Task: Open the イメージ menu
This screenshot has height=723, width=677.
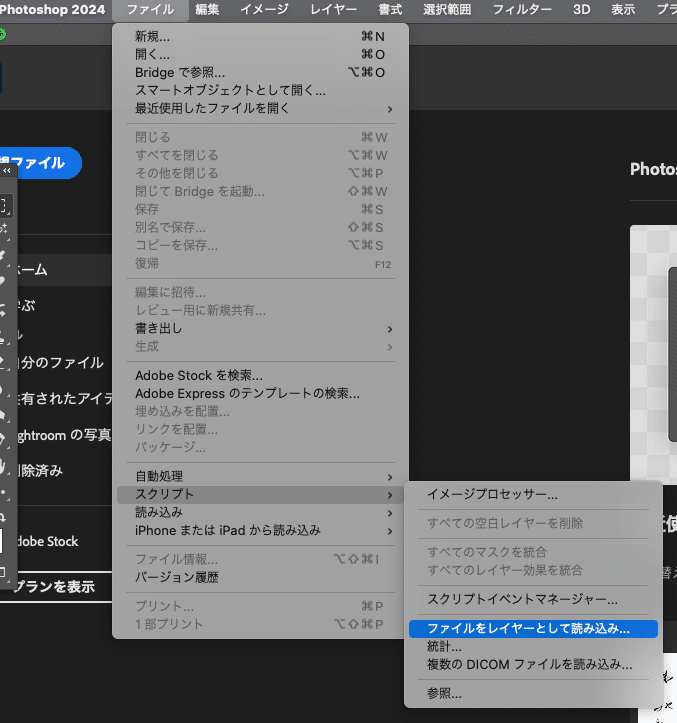Action: (x=264, y=9)
